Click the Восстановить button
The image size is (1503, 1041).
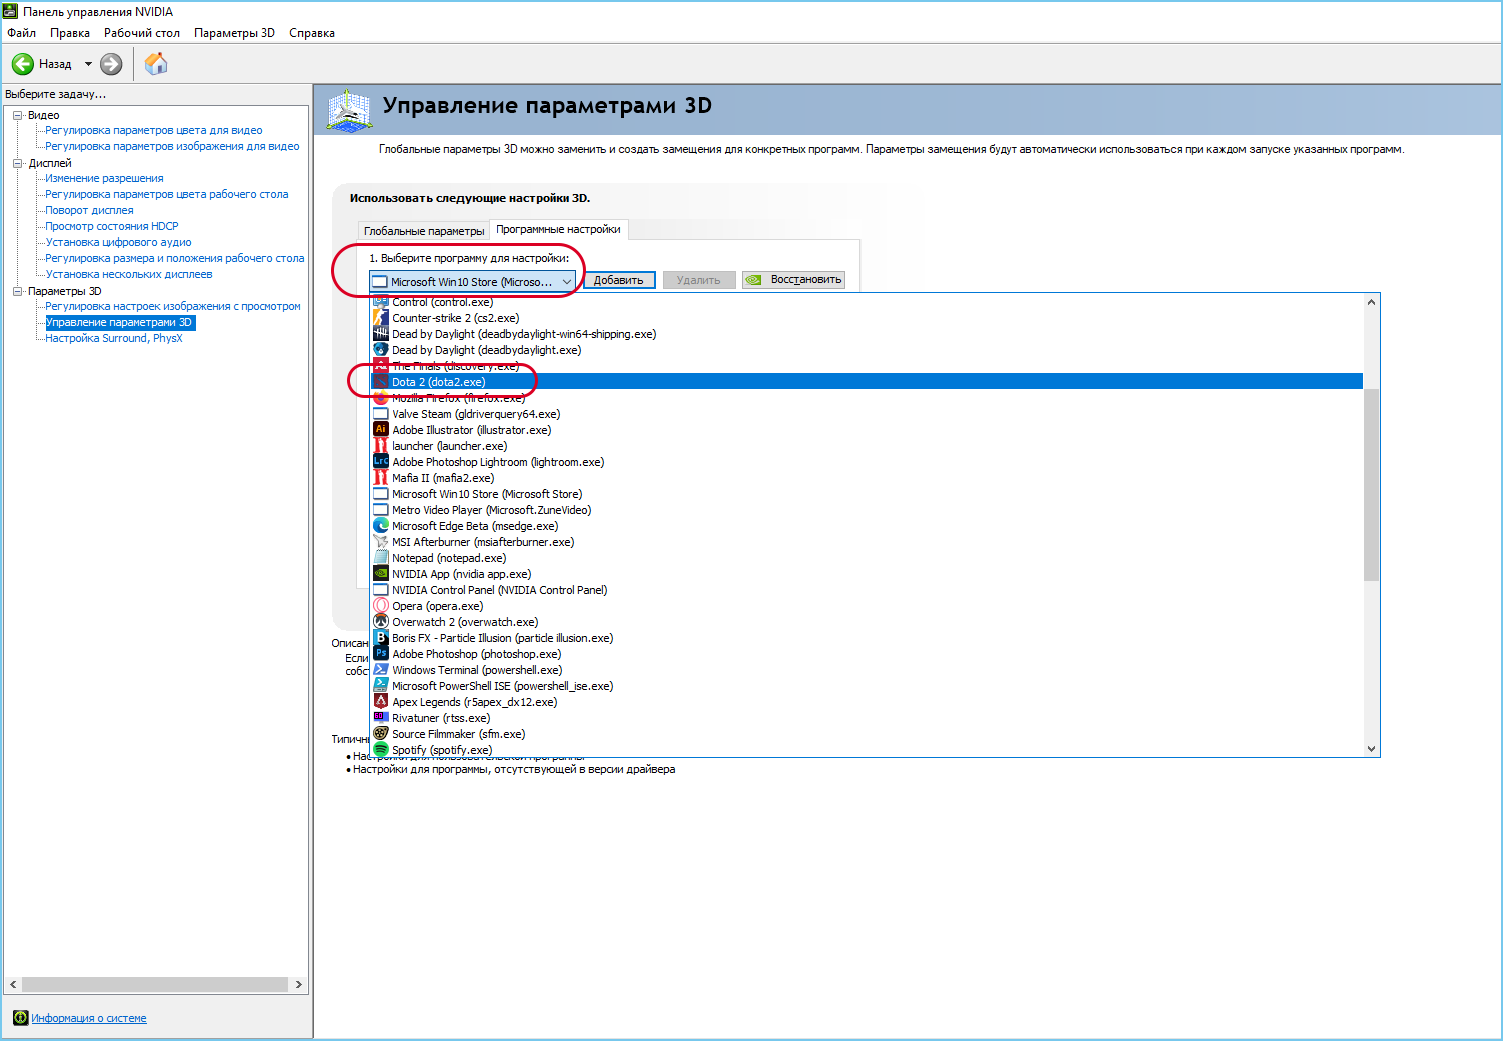tap(793, 280)
